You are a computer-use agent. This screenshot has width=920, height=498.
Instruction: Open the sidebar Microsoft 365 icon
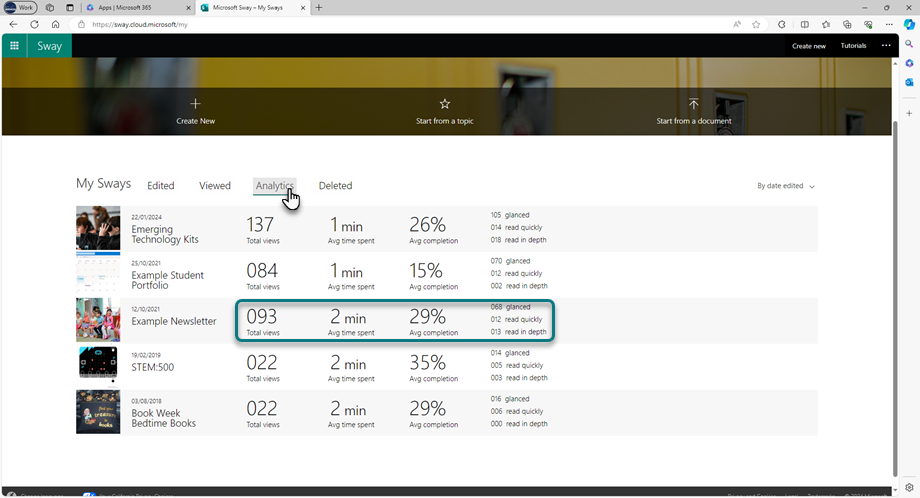click(x=909, y=63)
